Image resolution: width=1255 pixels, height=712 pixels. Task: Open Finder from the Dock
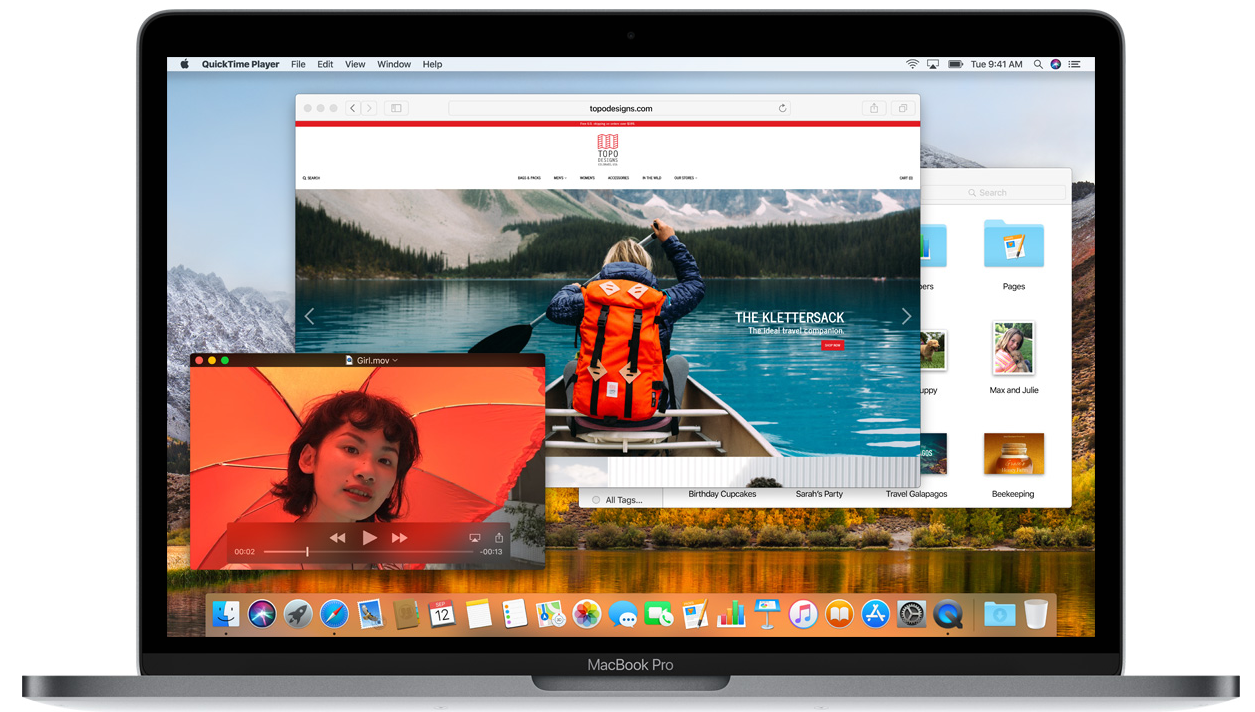(226, 614)
